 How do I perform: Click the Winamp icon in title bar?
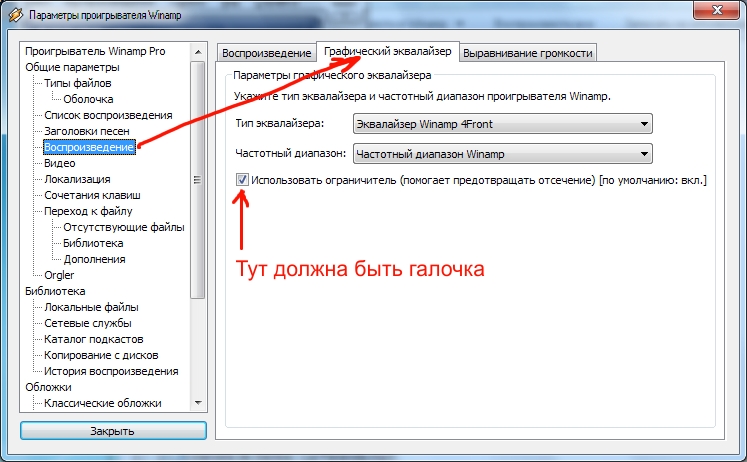[16, 15]
